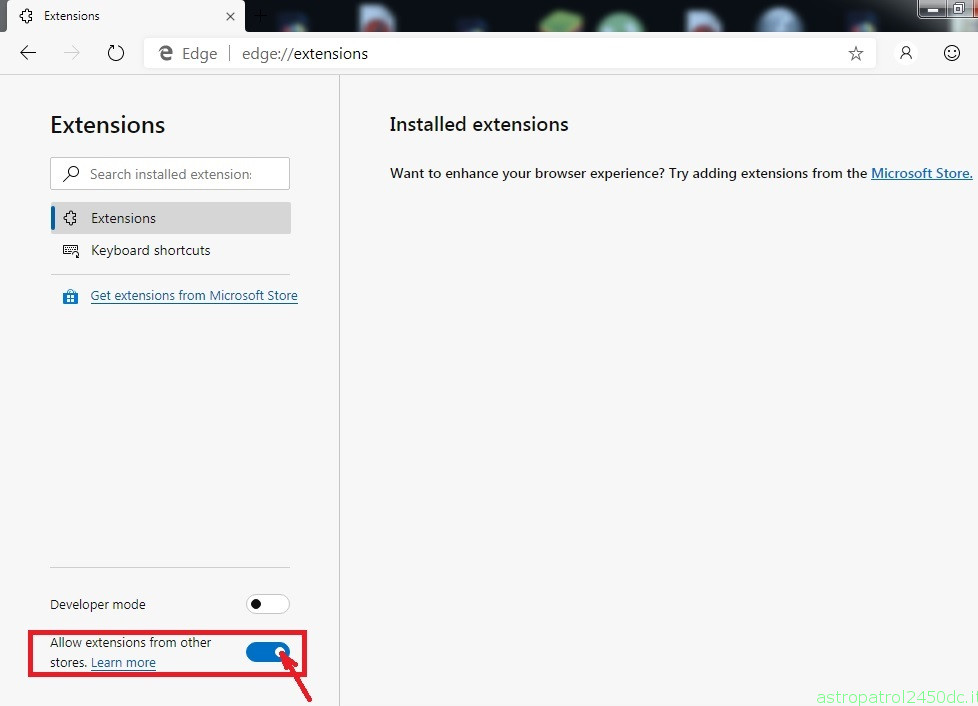This screenshot has height=706, width=978.
Task: Open the Learn more link
Action: 123,662
